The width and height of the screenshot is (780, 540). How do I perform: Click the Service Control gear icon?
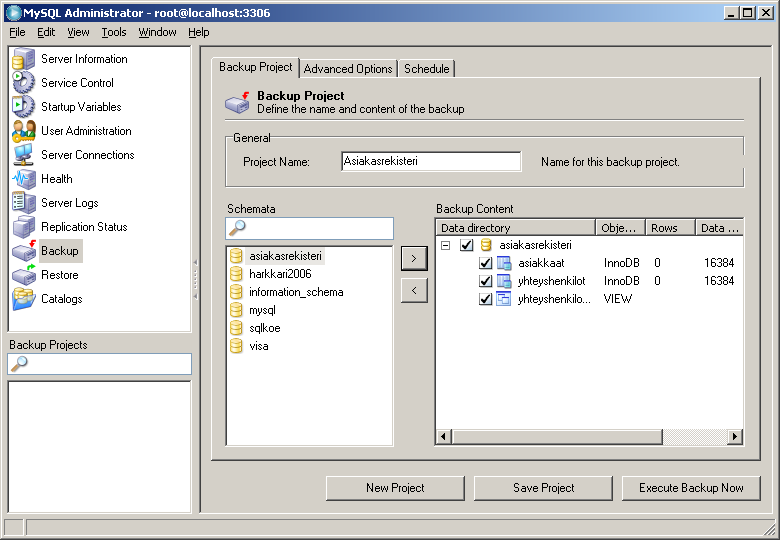pyautogui.click(x=23, y=83)
